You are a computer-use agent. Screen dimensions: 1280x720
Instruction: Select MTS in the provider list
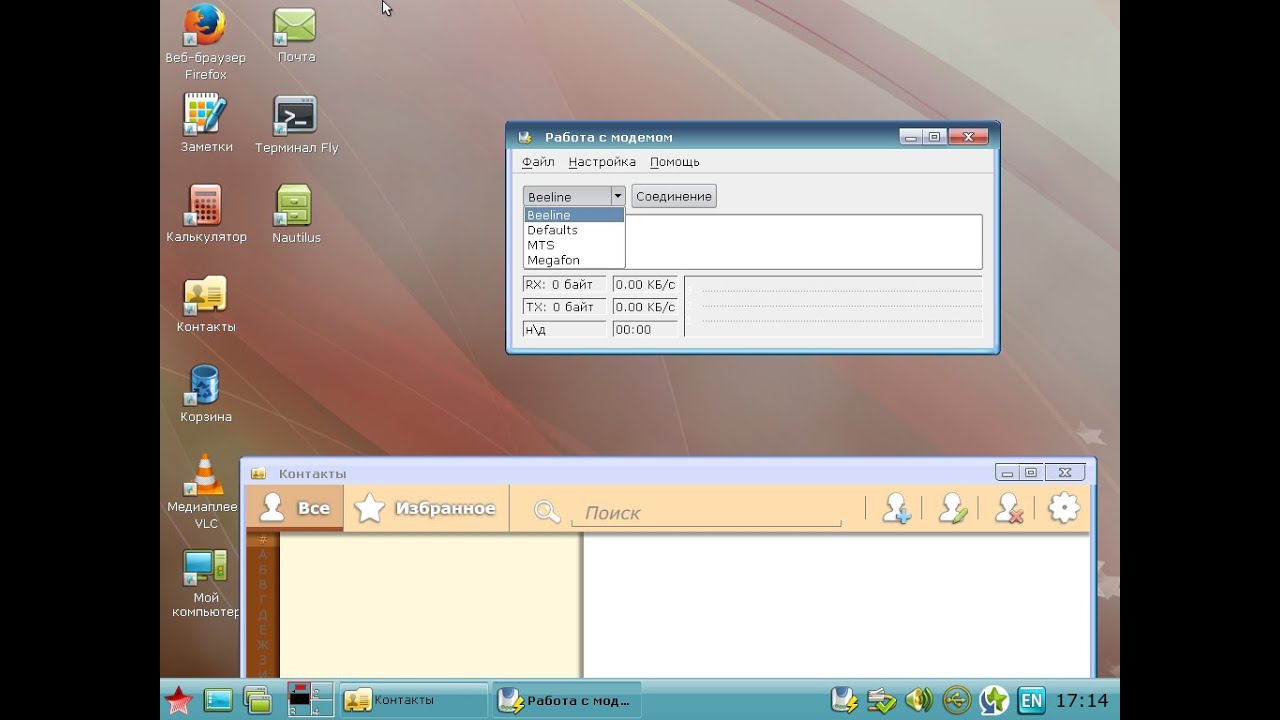[x=574, y=245]
